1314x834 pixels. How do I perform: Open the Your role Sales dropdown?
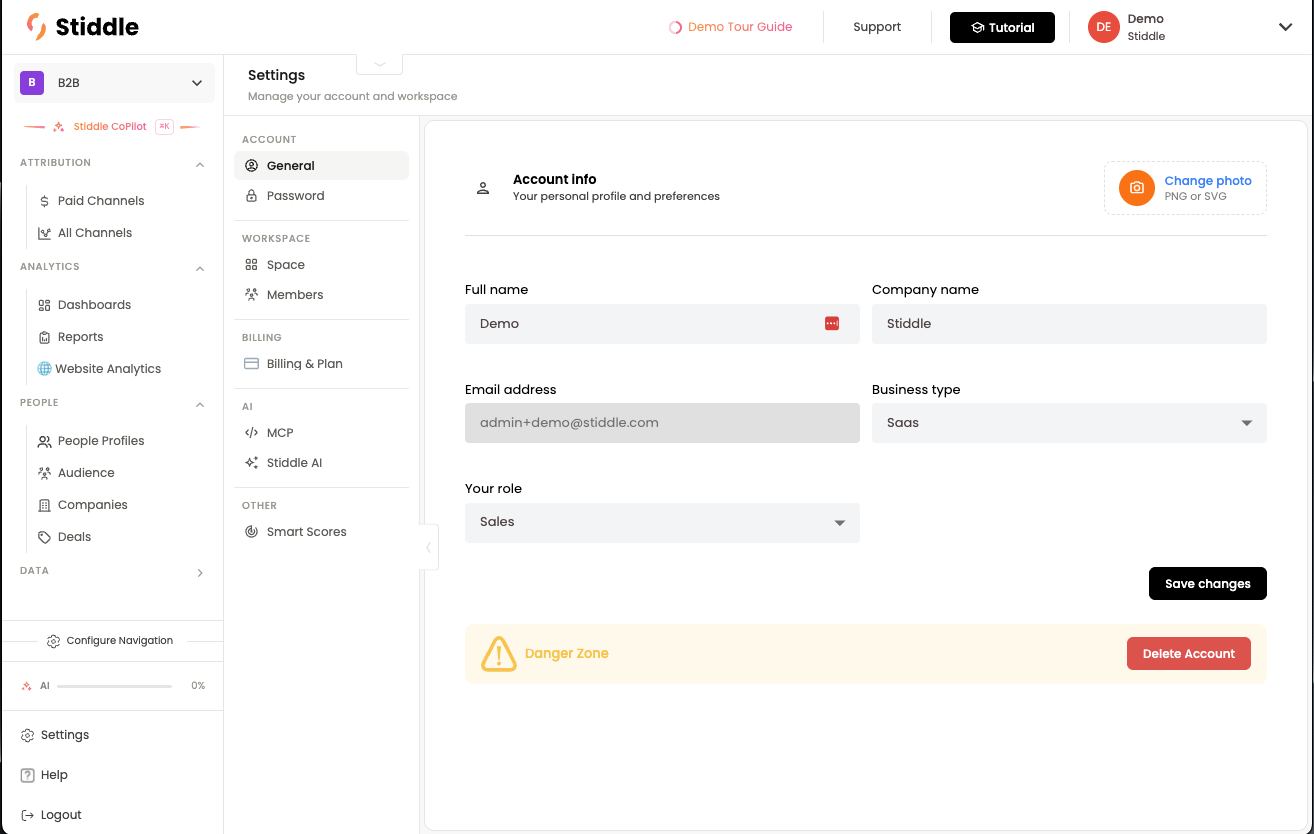[662, 523]
